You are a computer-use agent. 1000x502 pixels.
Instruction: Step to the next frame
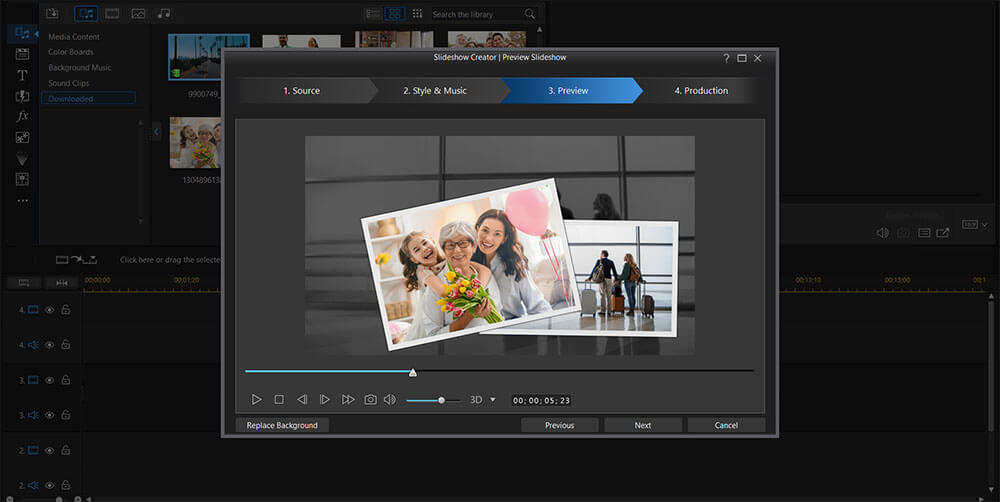(x=324, y=399)
